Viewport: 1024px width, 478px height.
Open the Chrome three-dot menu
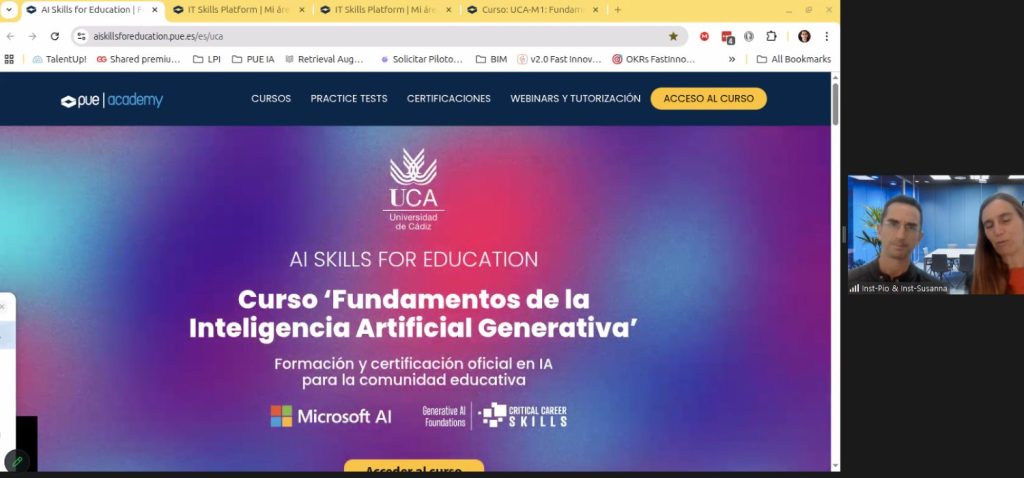[826, 36]
